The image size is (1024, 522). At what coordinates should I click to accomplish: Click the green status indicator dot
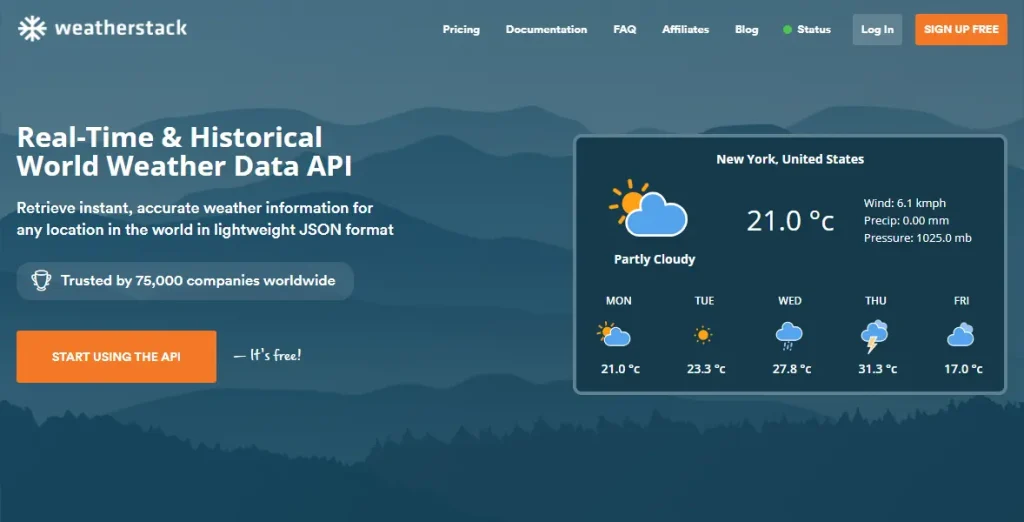[787, 29]
